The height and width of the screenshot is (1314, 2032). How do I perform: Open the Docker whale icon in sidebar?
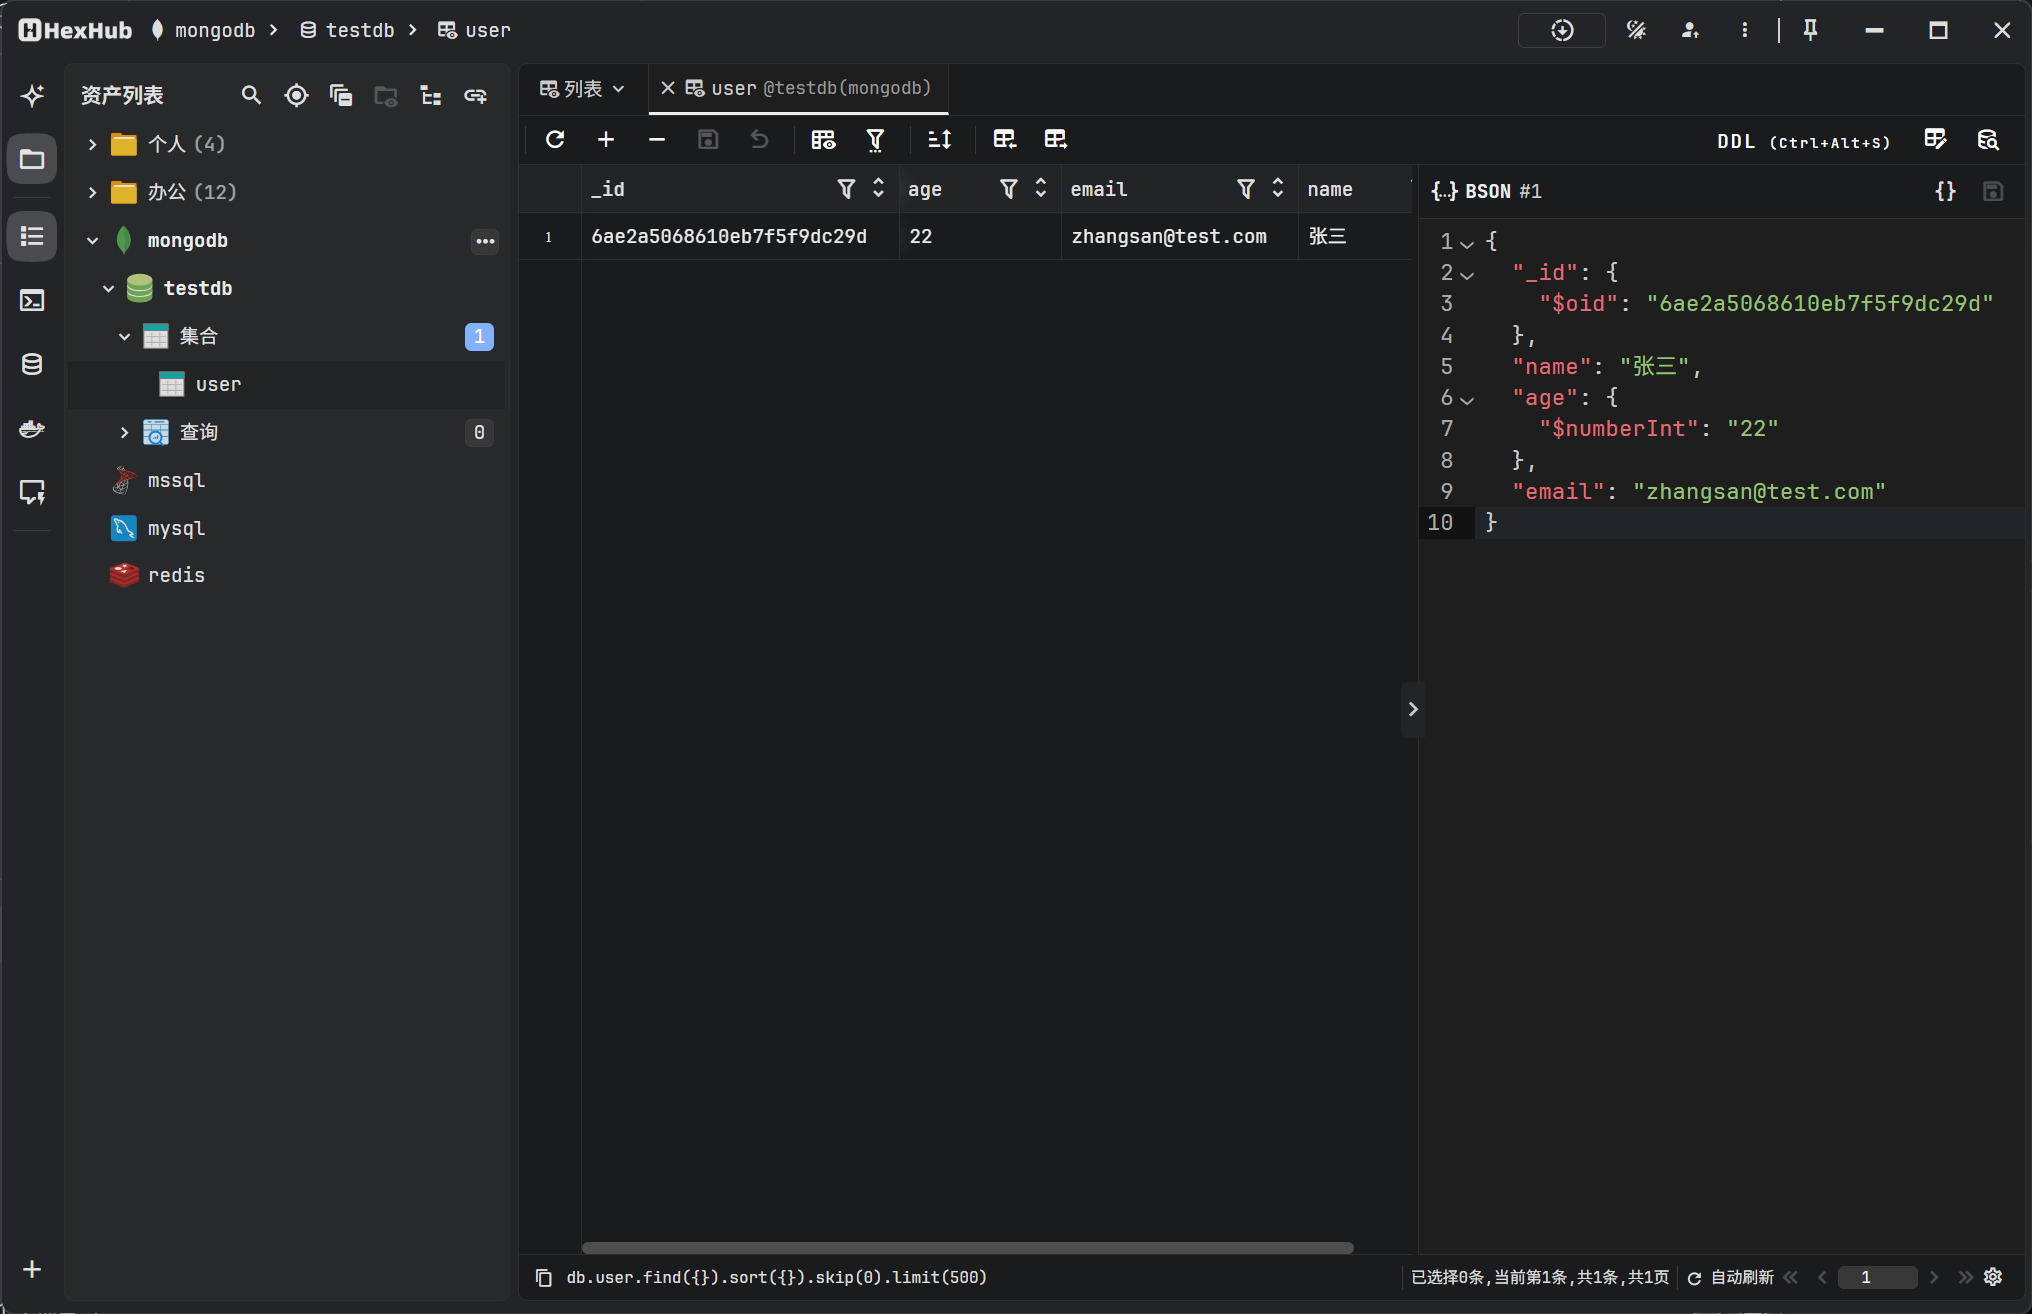click(x=32, y=428)
